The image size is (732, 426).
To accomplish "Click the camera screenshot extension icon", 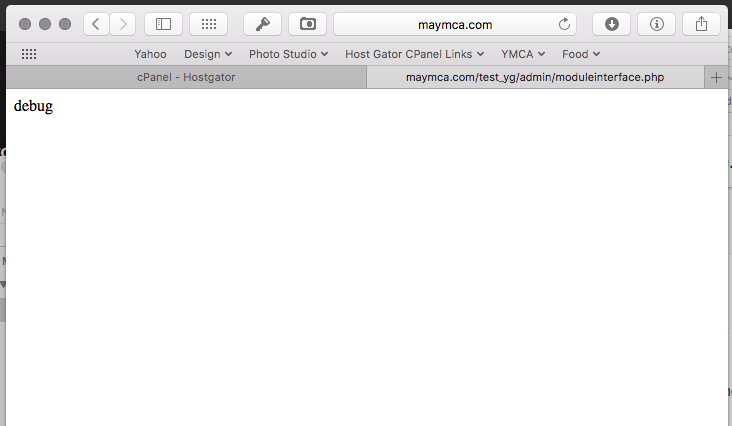I will (x=307, y=24).
